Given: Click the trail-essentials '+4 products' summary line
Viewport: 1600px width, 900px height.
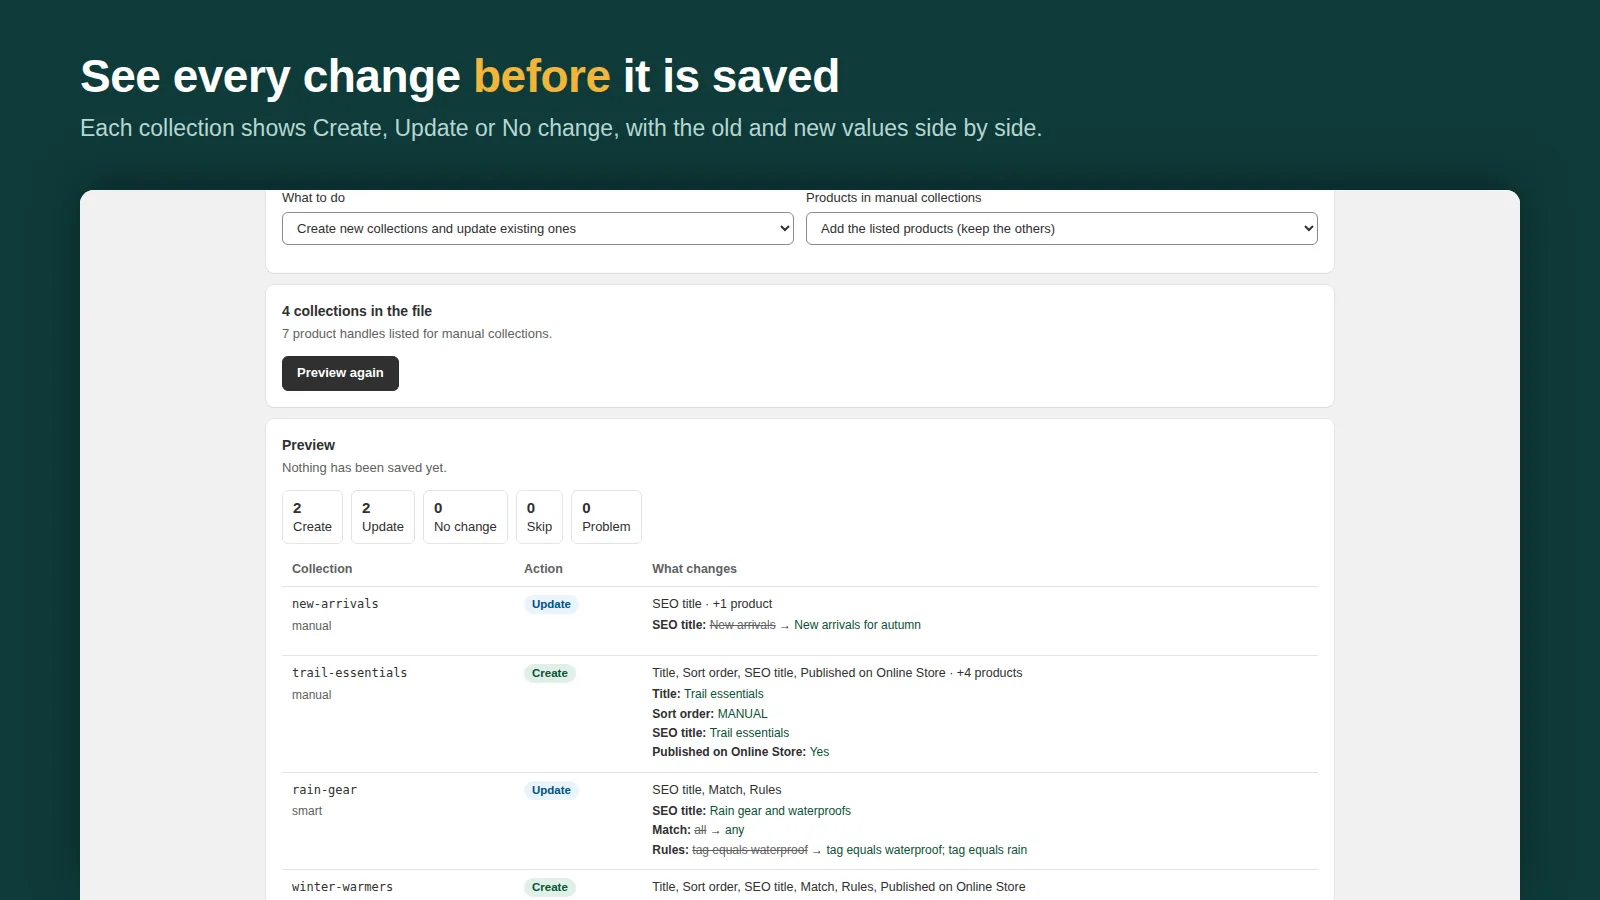Looking at the screenshot, I should pos(837,673).
